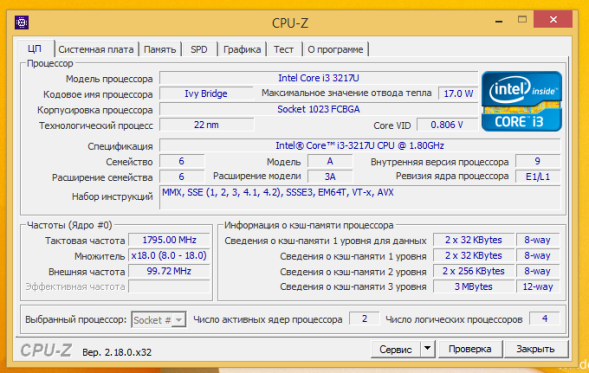Click the Множитель label
The height and width of the screenshot is (373, 589).
click(x=100, y=256)
